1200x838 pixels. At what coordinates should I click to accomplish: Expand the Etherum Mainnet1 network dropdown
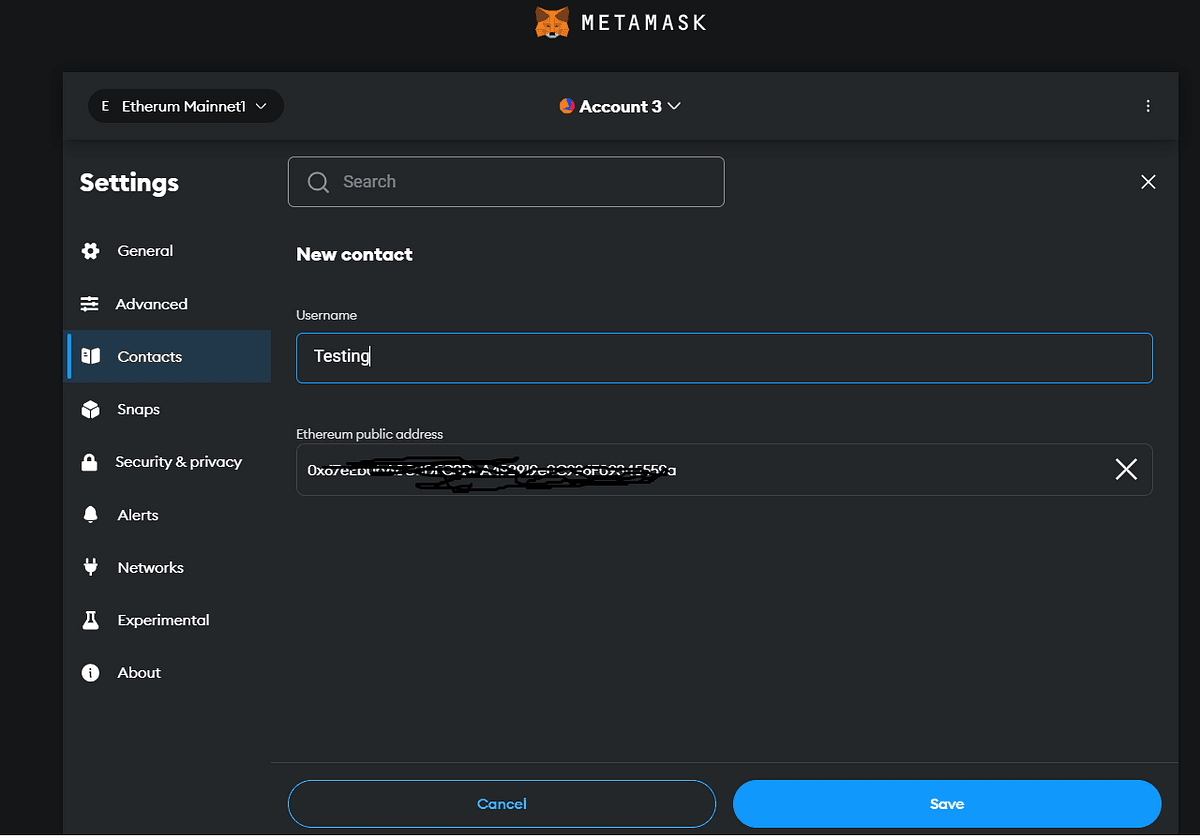point(186,106)
